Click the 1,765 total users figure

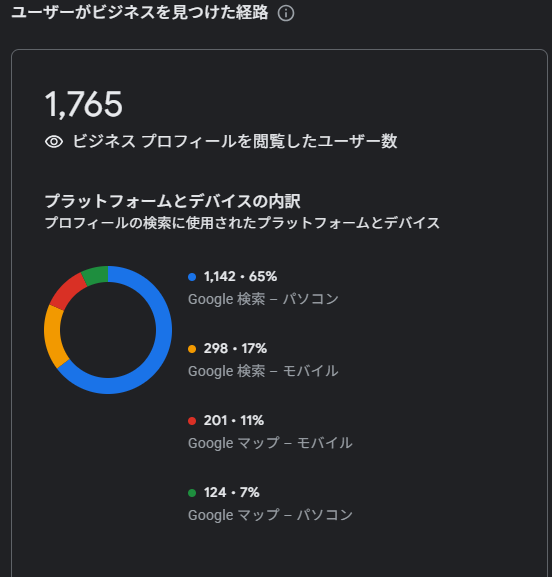point(84,105)
